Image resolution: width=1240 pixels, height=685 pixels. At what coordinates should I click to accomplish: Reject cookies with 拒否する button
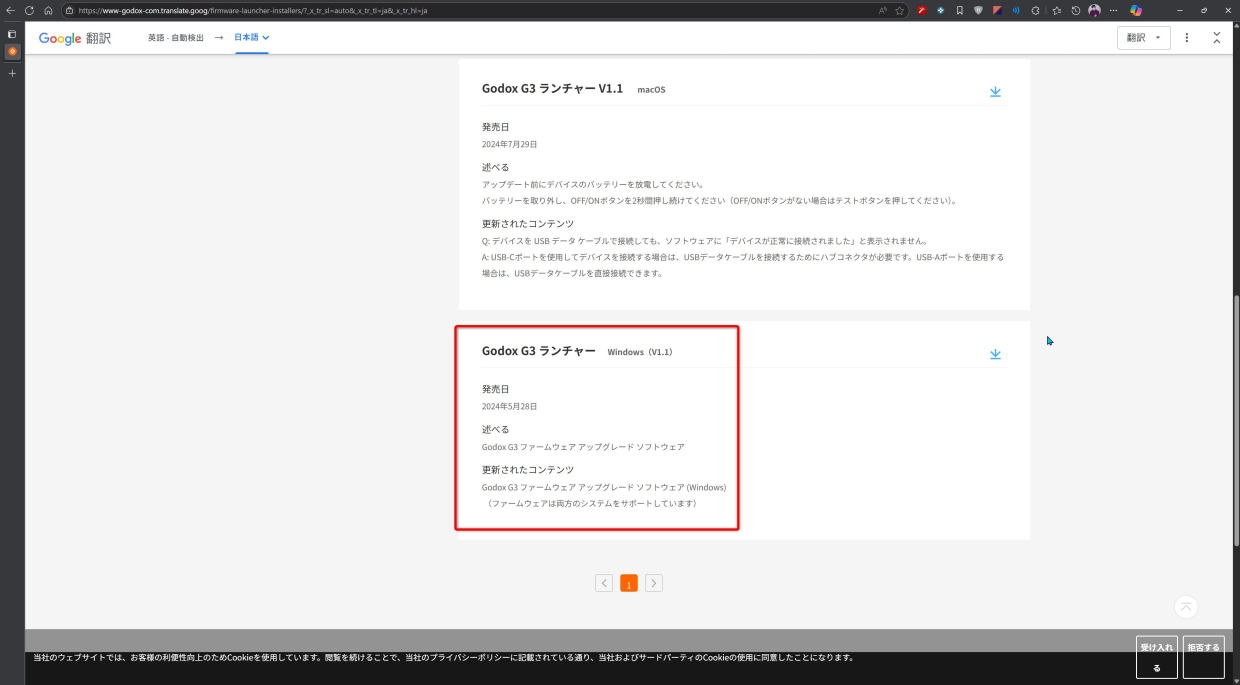1203,657
